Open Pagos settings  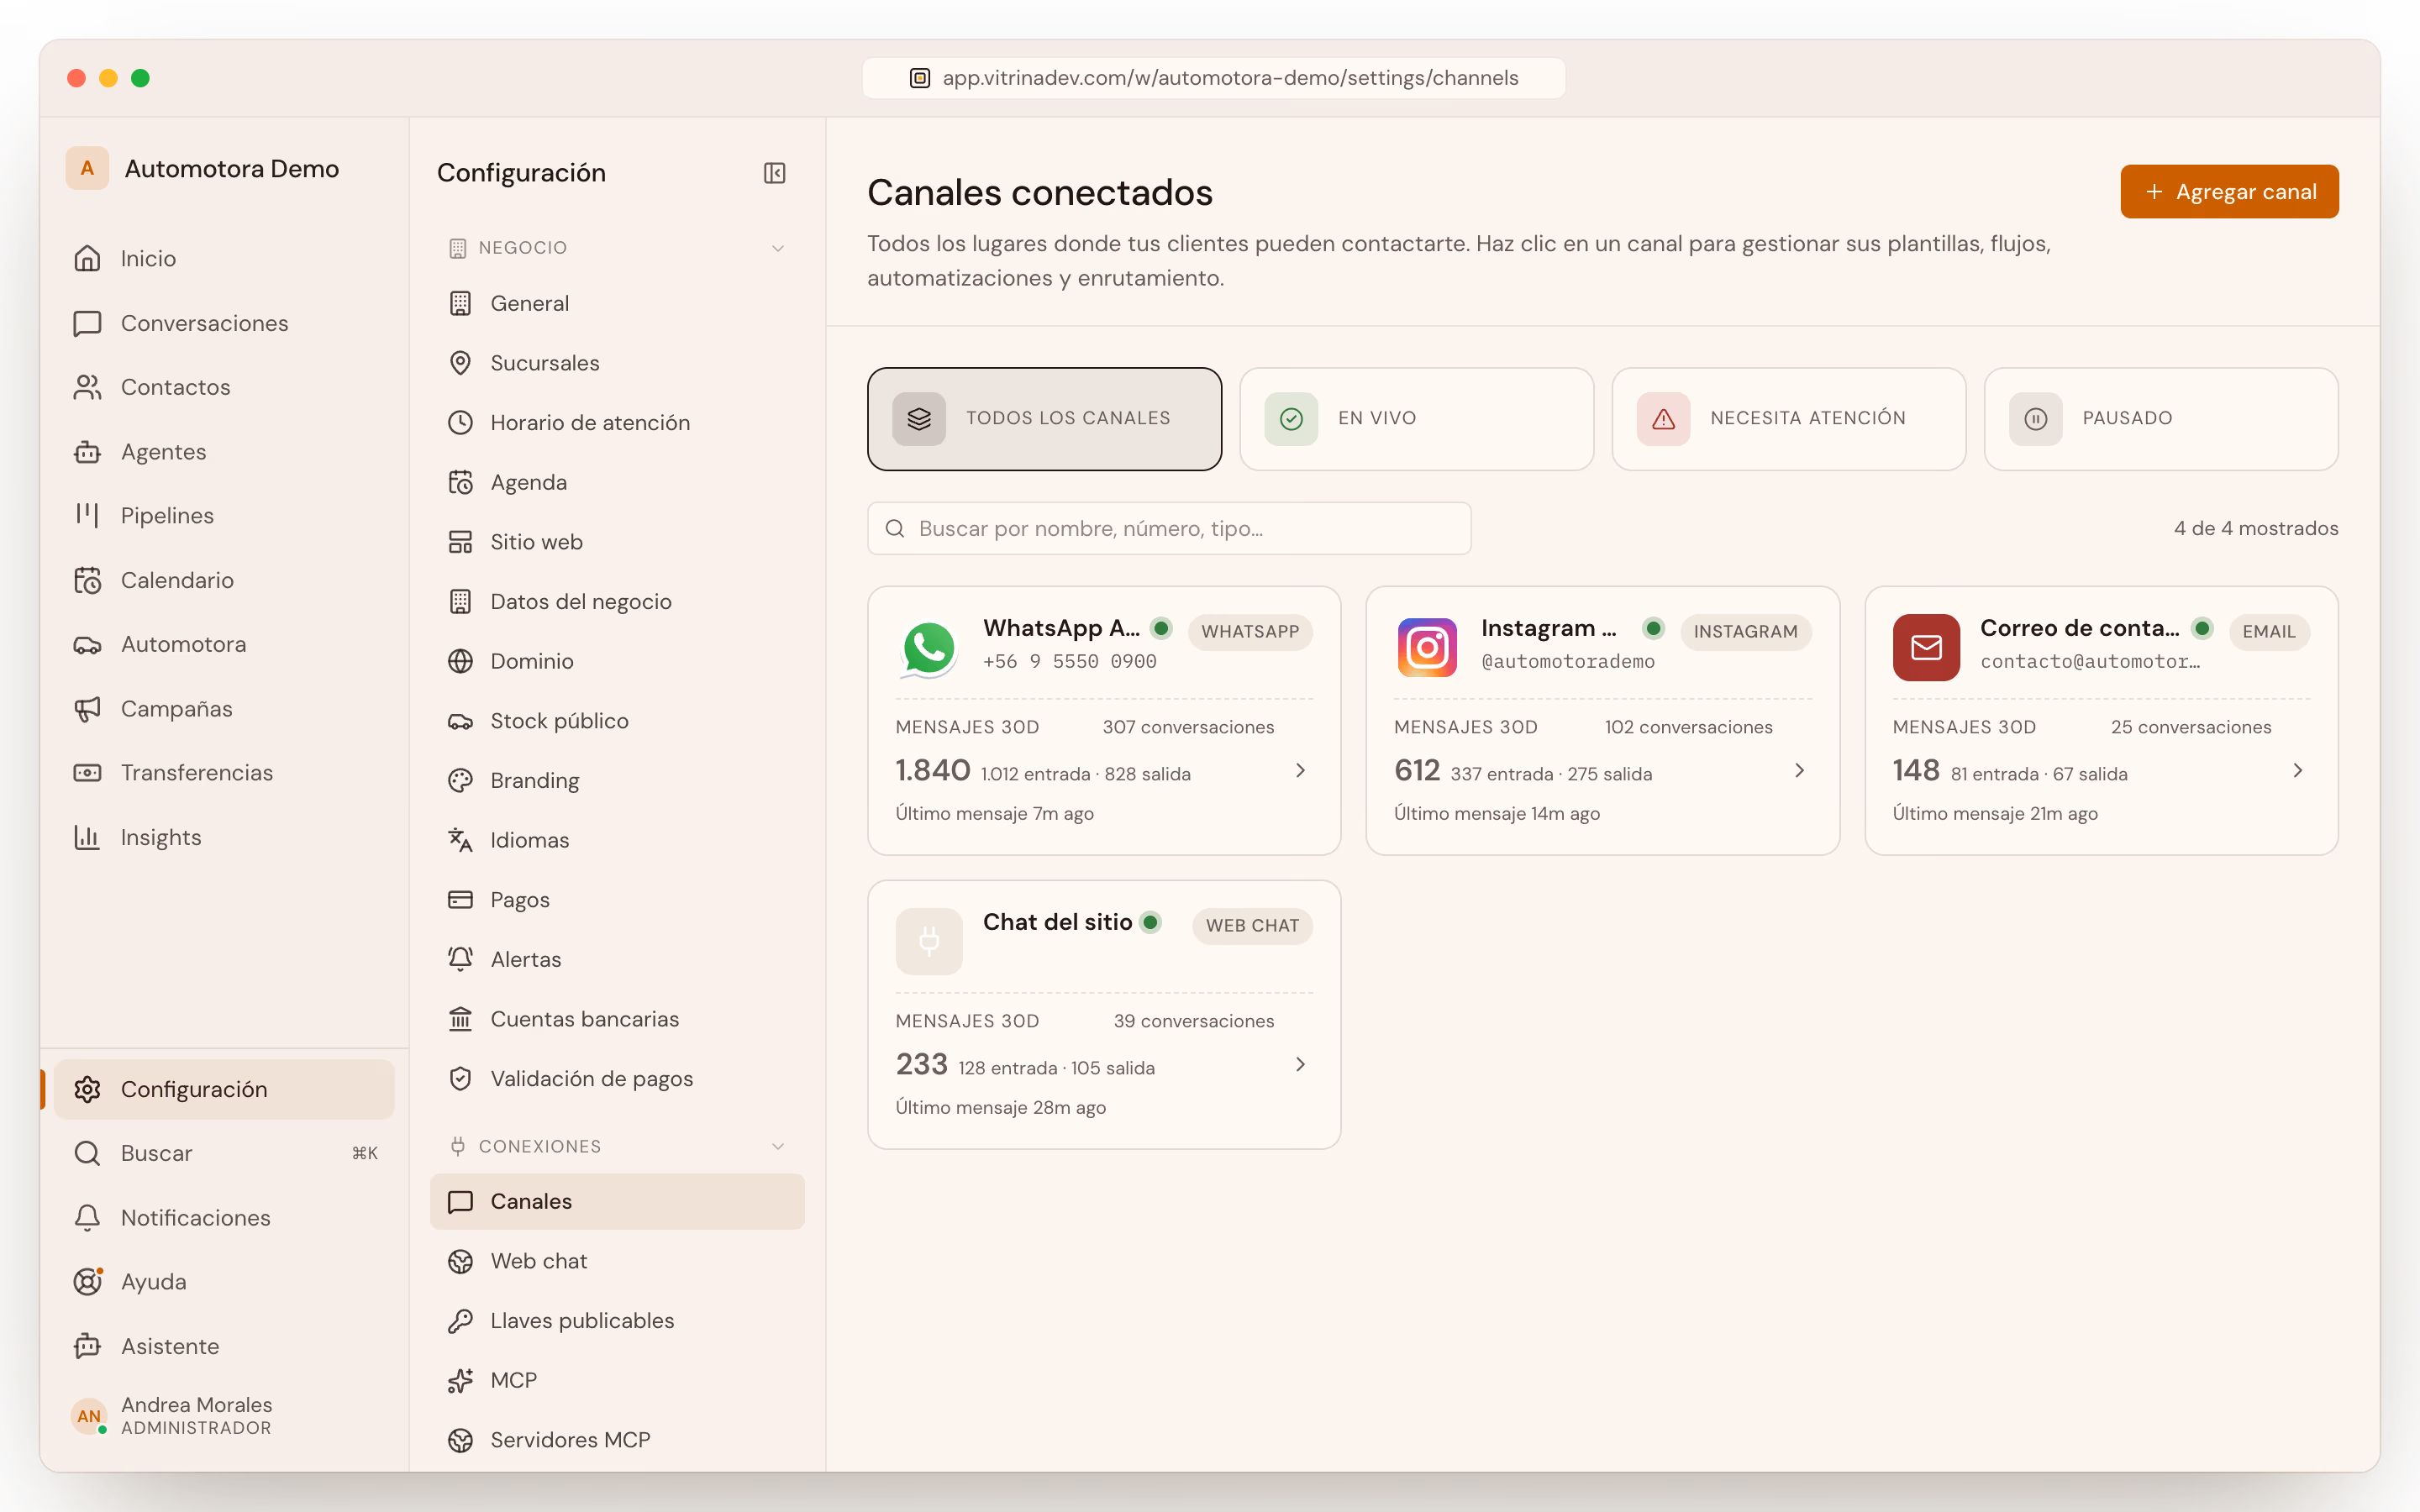[617, 900]
